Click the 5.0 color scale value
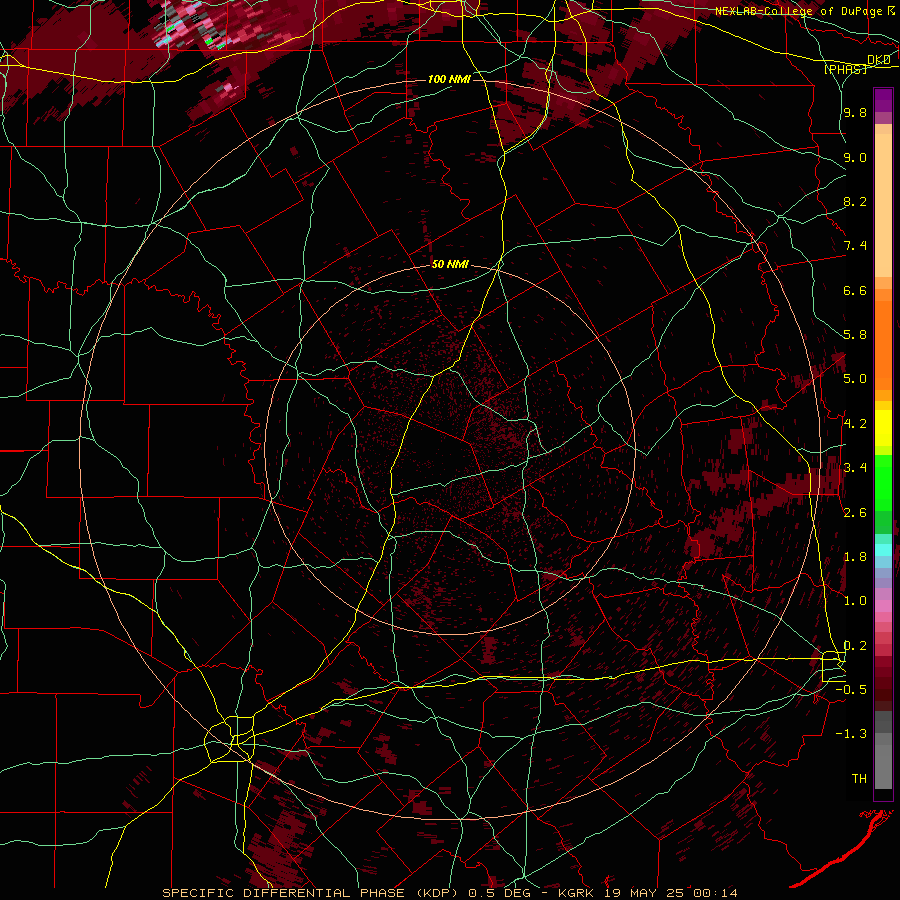This screenshot has height=900, width=900. point(855,379)
